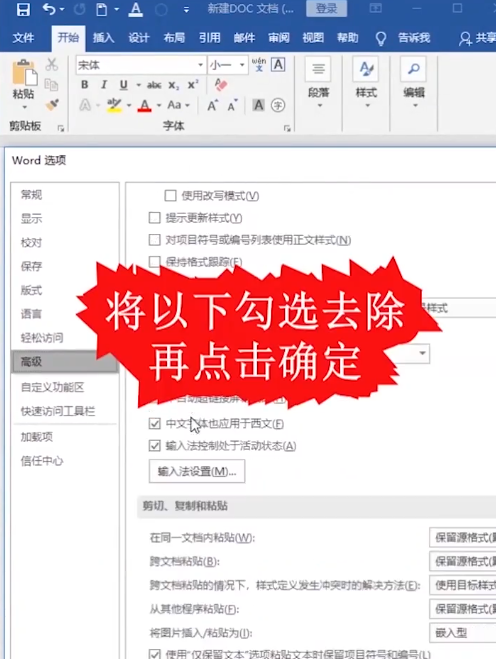Image resolution: width=496 pixels, height=659 pixels.
Task: Check 对项目符号或编号列表使用正文样式 checkbox
Action: coord(155,240)
